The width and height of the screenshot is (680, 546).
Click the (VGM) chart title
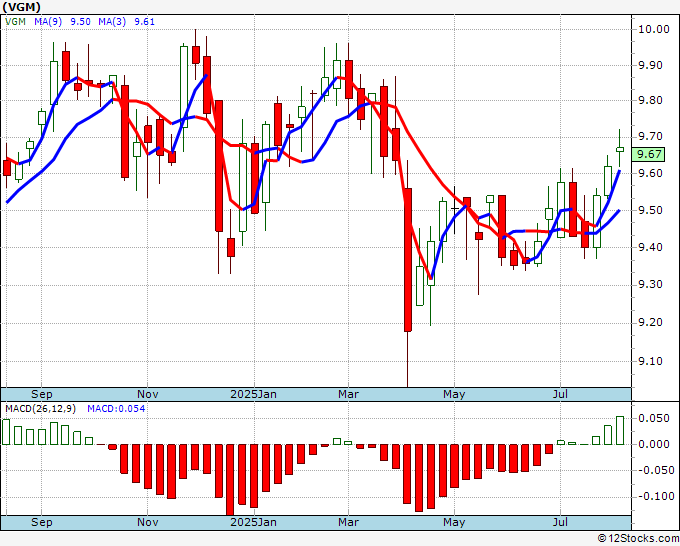(x=22, y=7)
